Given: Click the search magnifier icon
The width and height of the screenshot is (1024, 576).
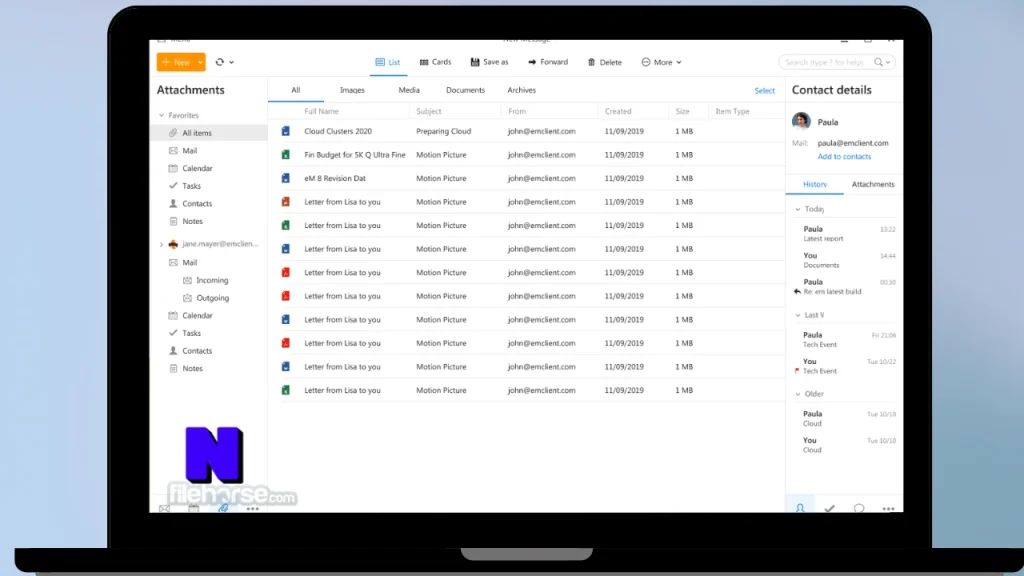Looking at the screenshot, I should click(x=878, y=62).
